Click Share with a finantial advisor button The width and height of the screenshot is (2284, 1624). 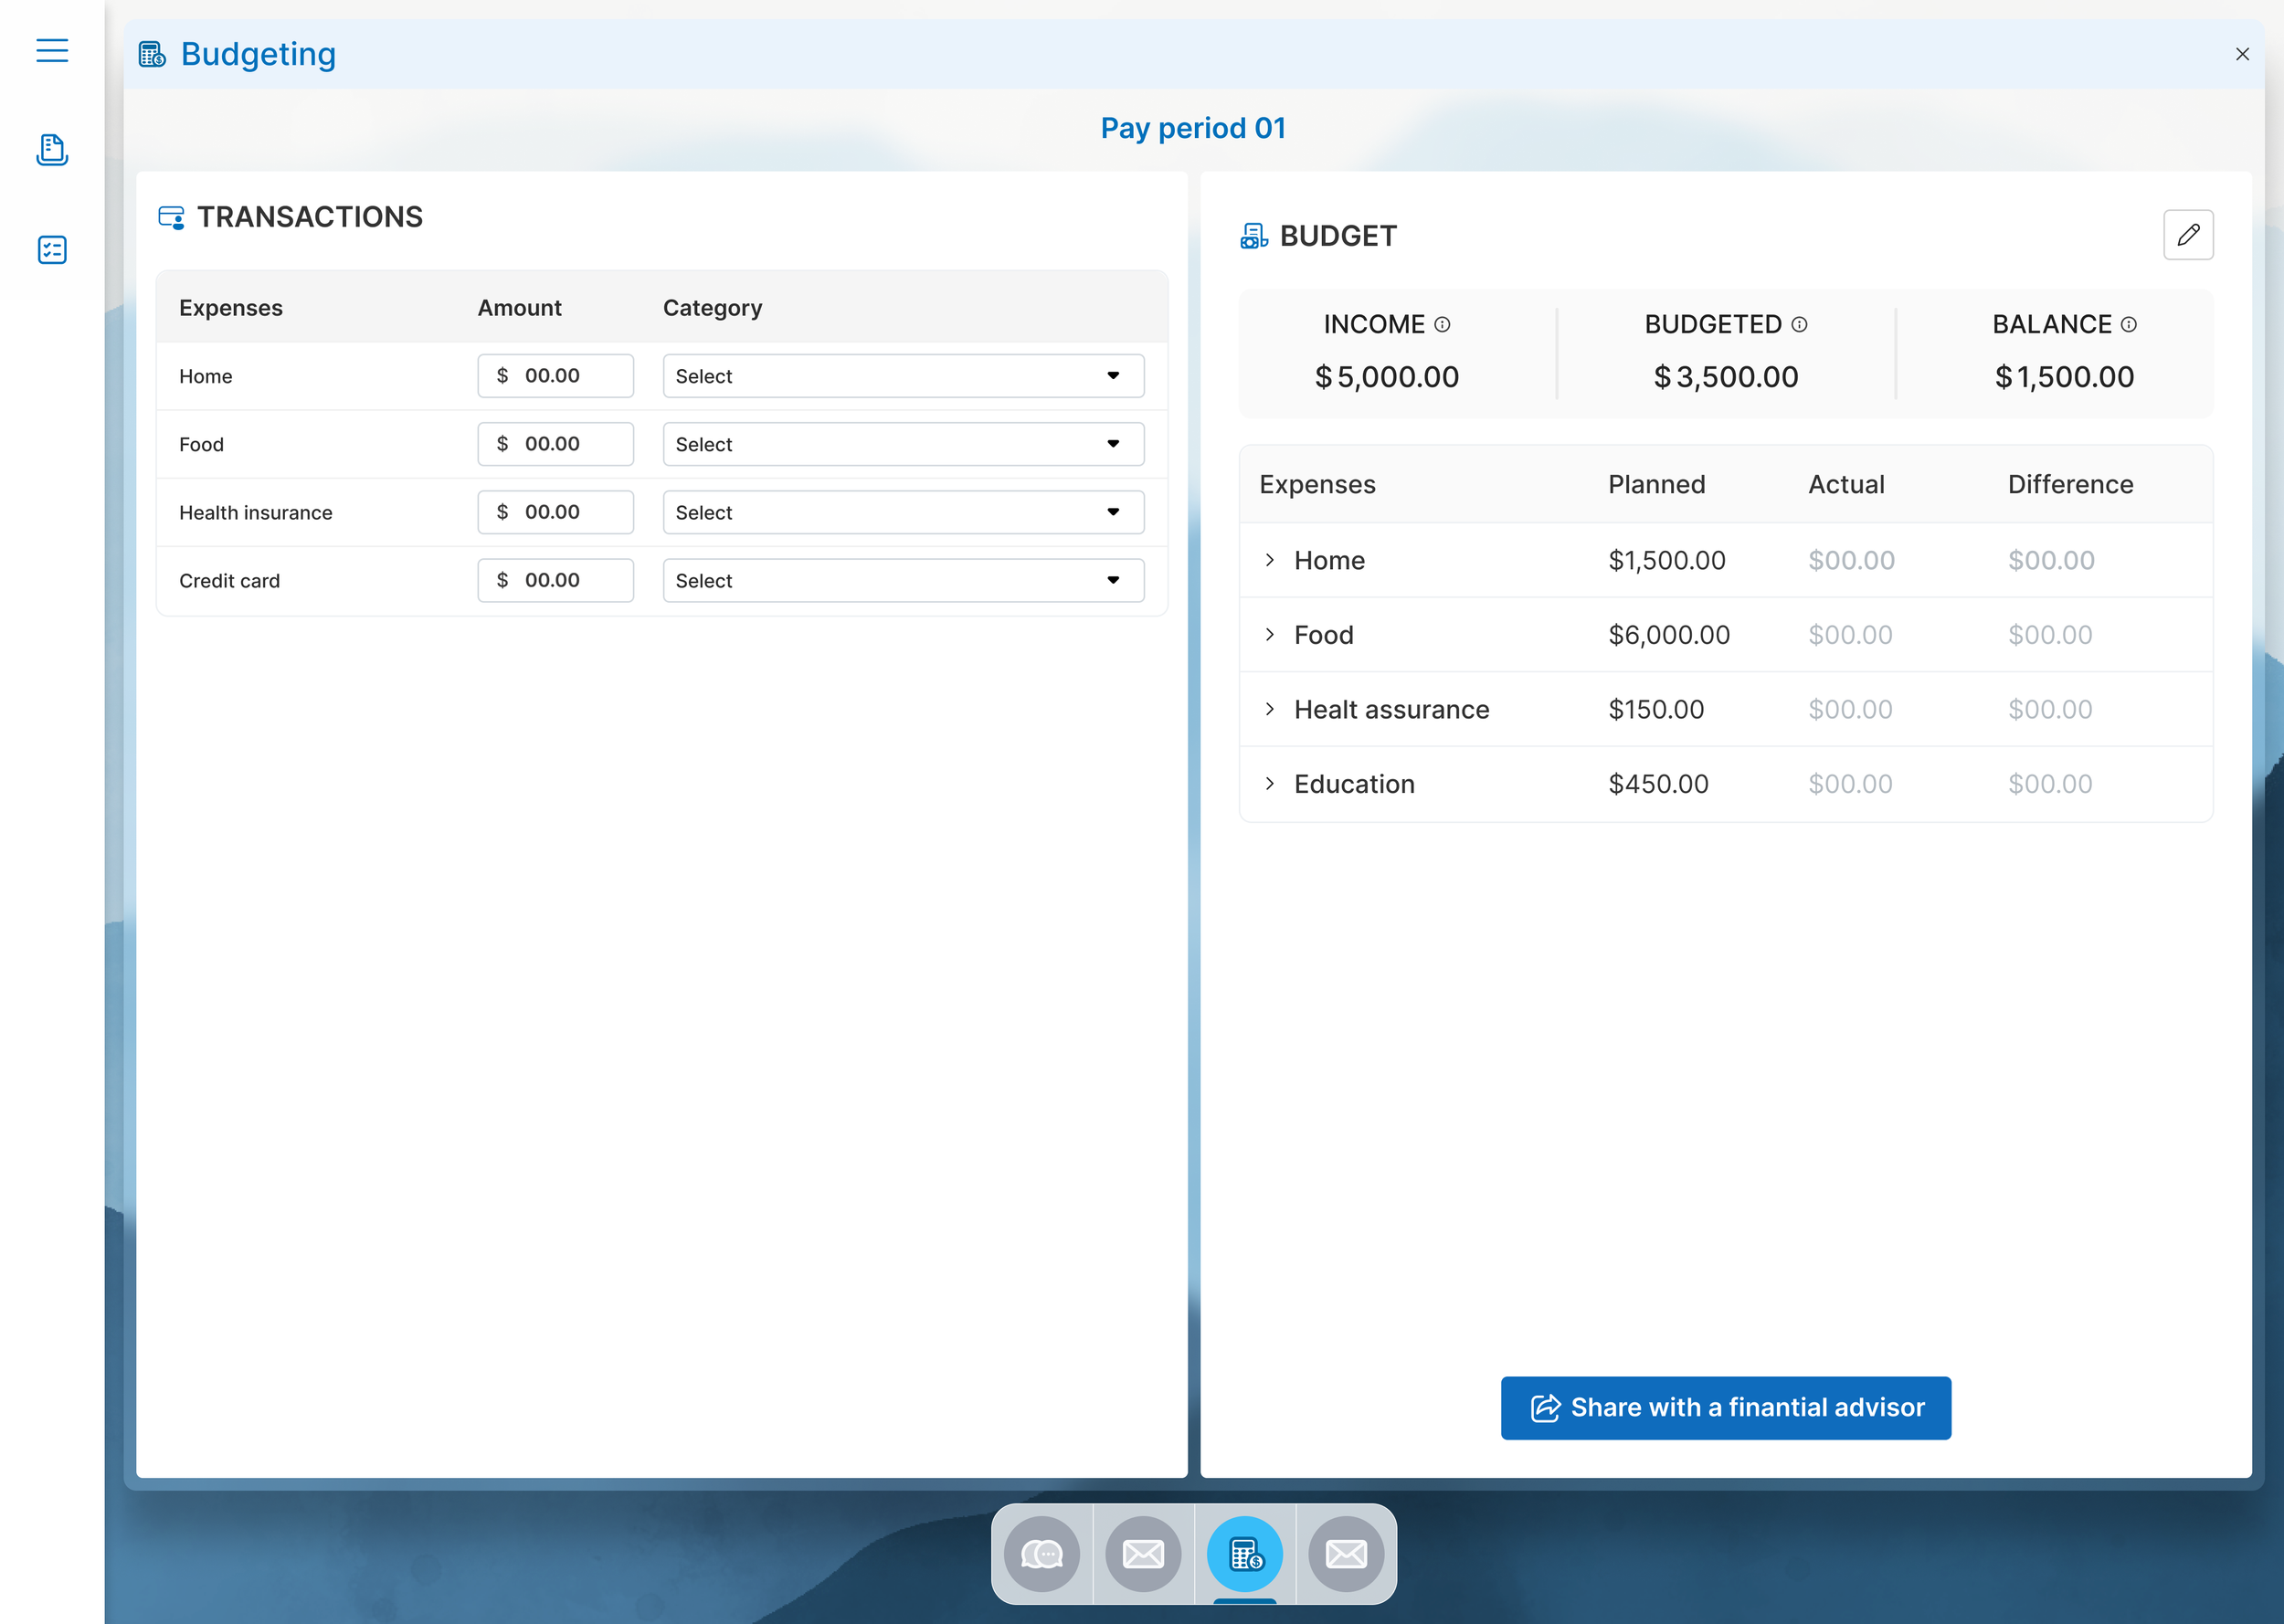pos(1725,1407)
